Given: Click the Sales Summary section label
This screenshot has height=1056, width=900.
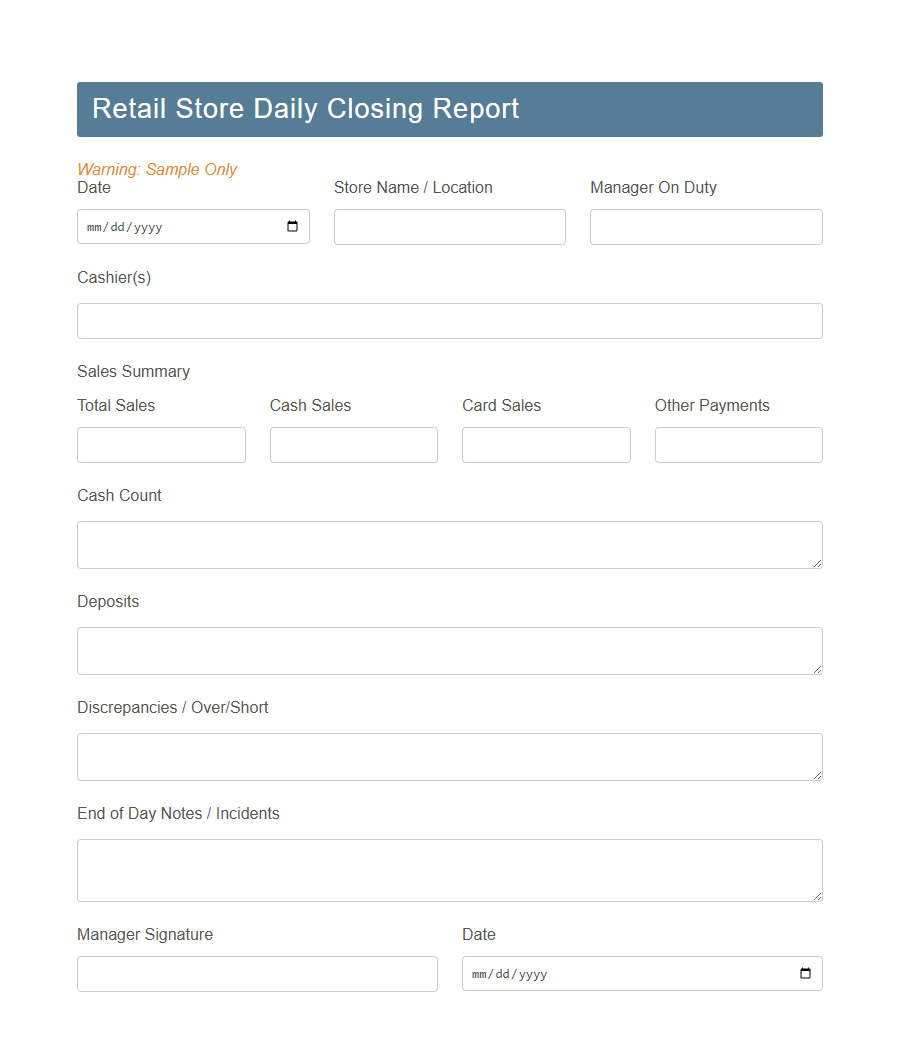Looking at the screenshot, I should (x=133, y=371).
